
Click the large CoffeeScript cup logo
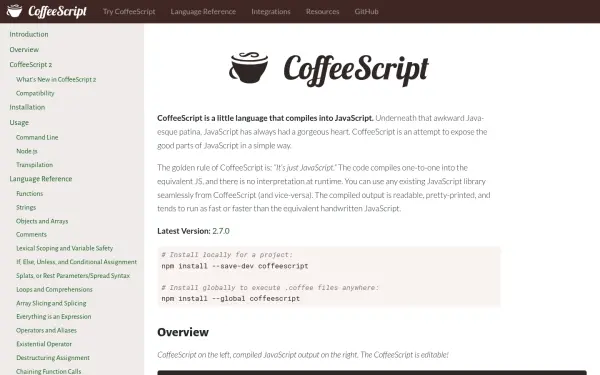pos(249,68)
